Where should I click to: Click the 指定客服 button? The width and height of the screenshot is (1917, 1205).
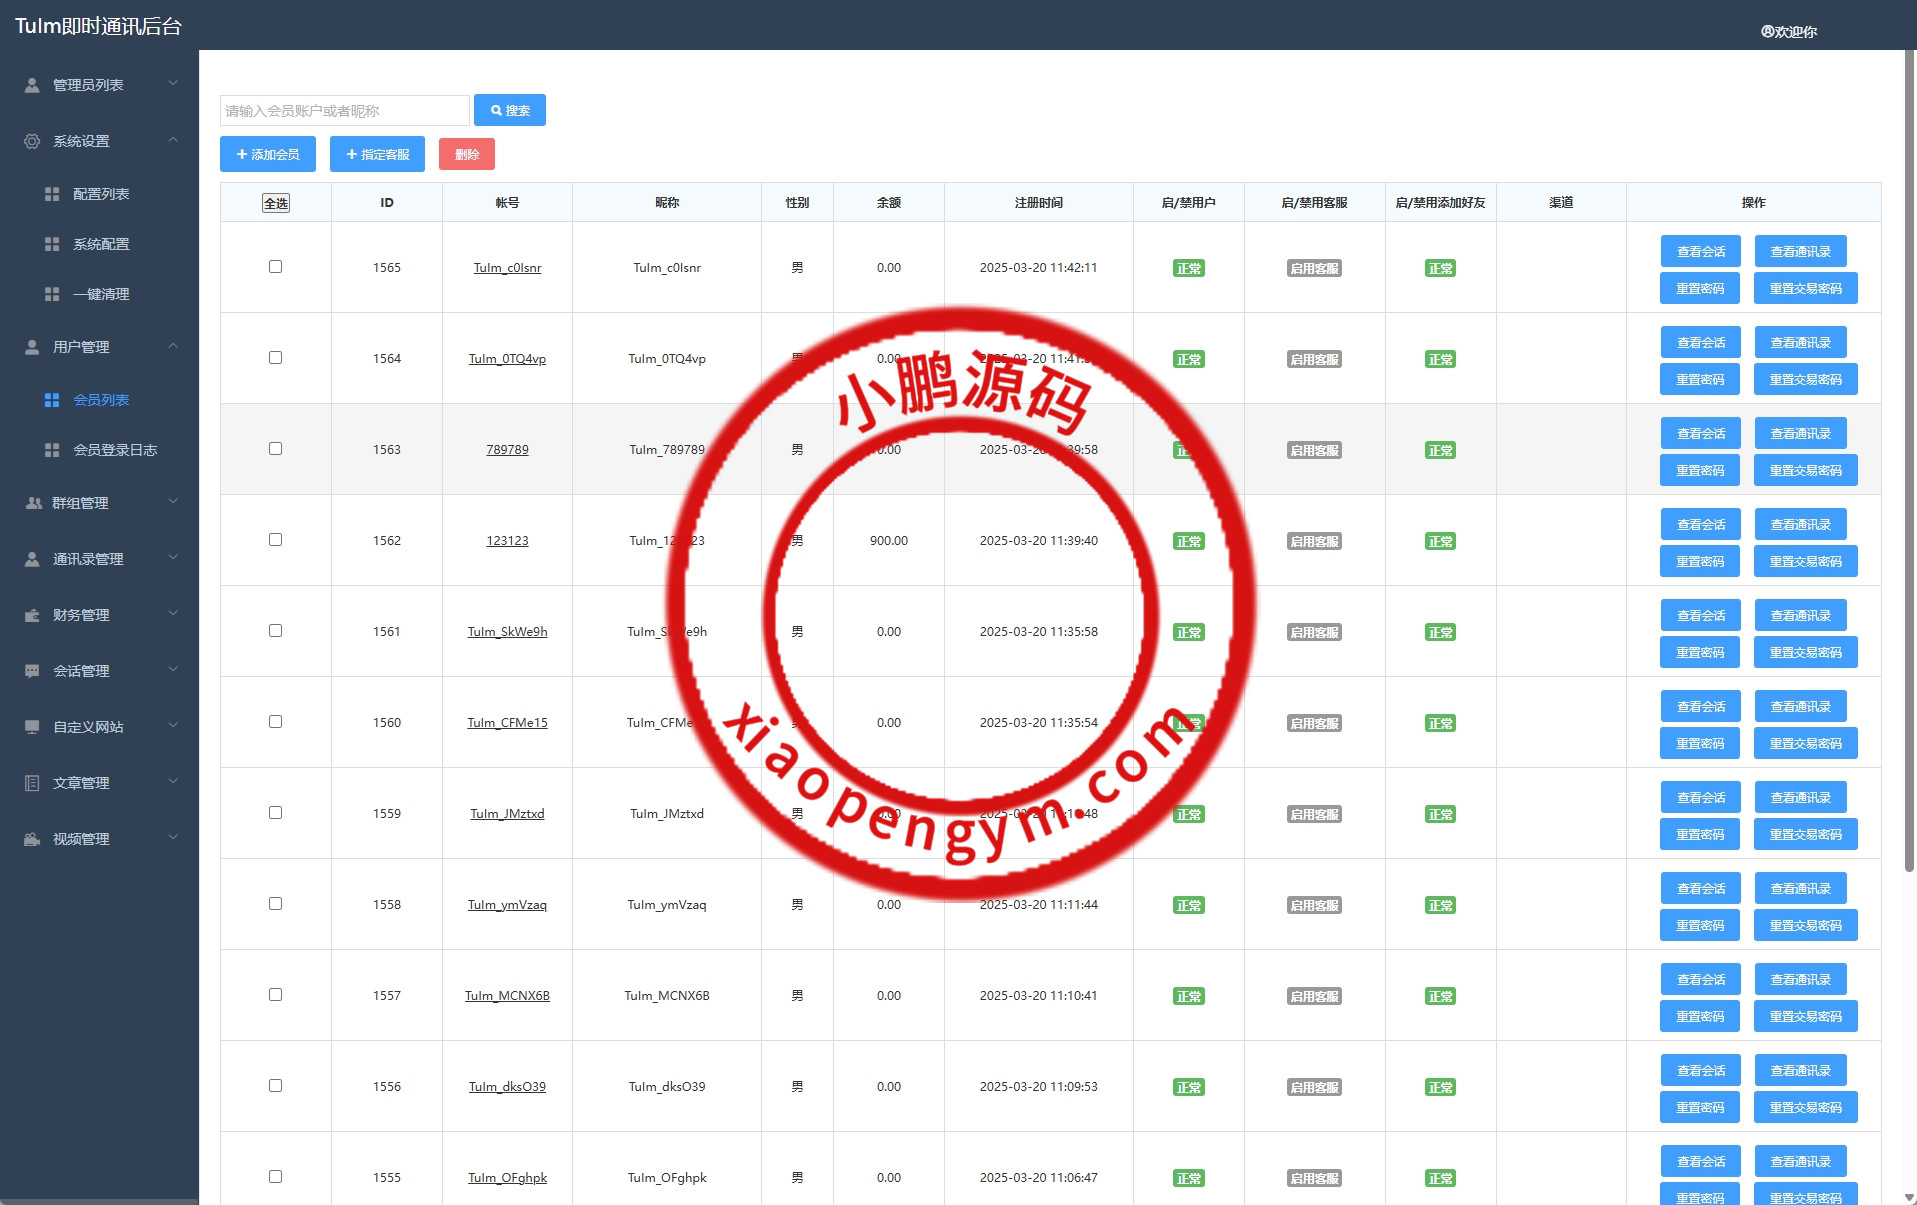tap(377, 154)
